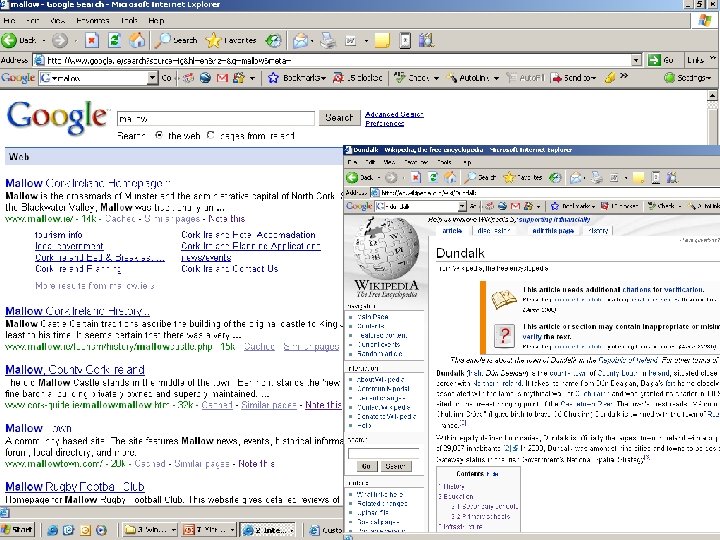Go Back in the Google search window
The width and height of the screenshot is (720, 540).
coord(19,40)
